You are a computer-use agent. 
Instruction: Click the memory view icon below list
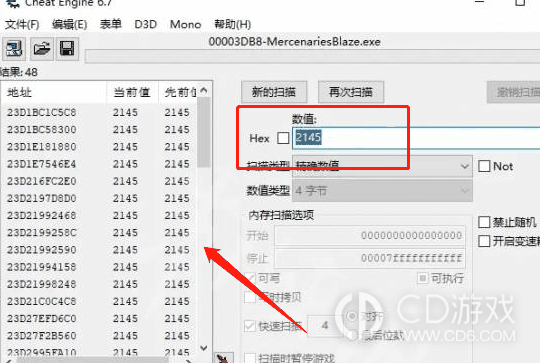click(224, 358)
